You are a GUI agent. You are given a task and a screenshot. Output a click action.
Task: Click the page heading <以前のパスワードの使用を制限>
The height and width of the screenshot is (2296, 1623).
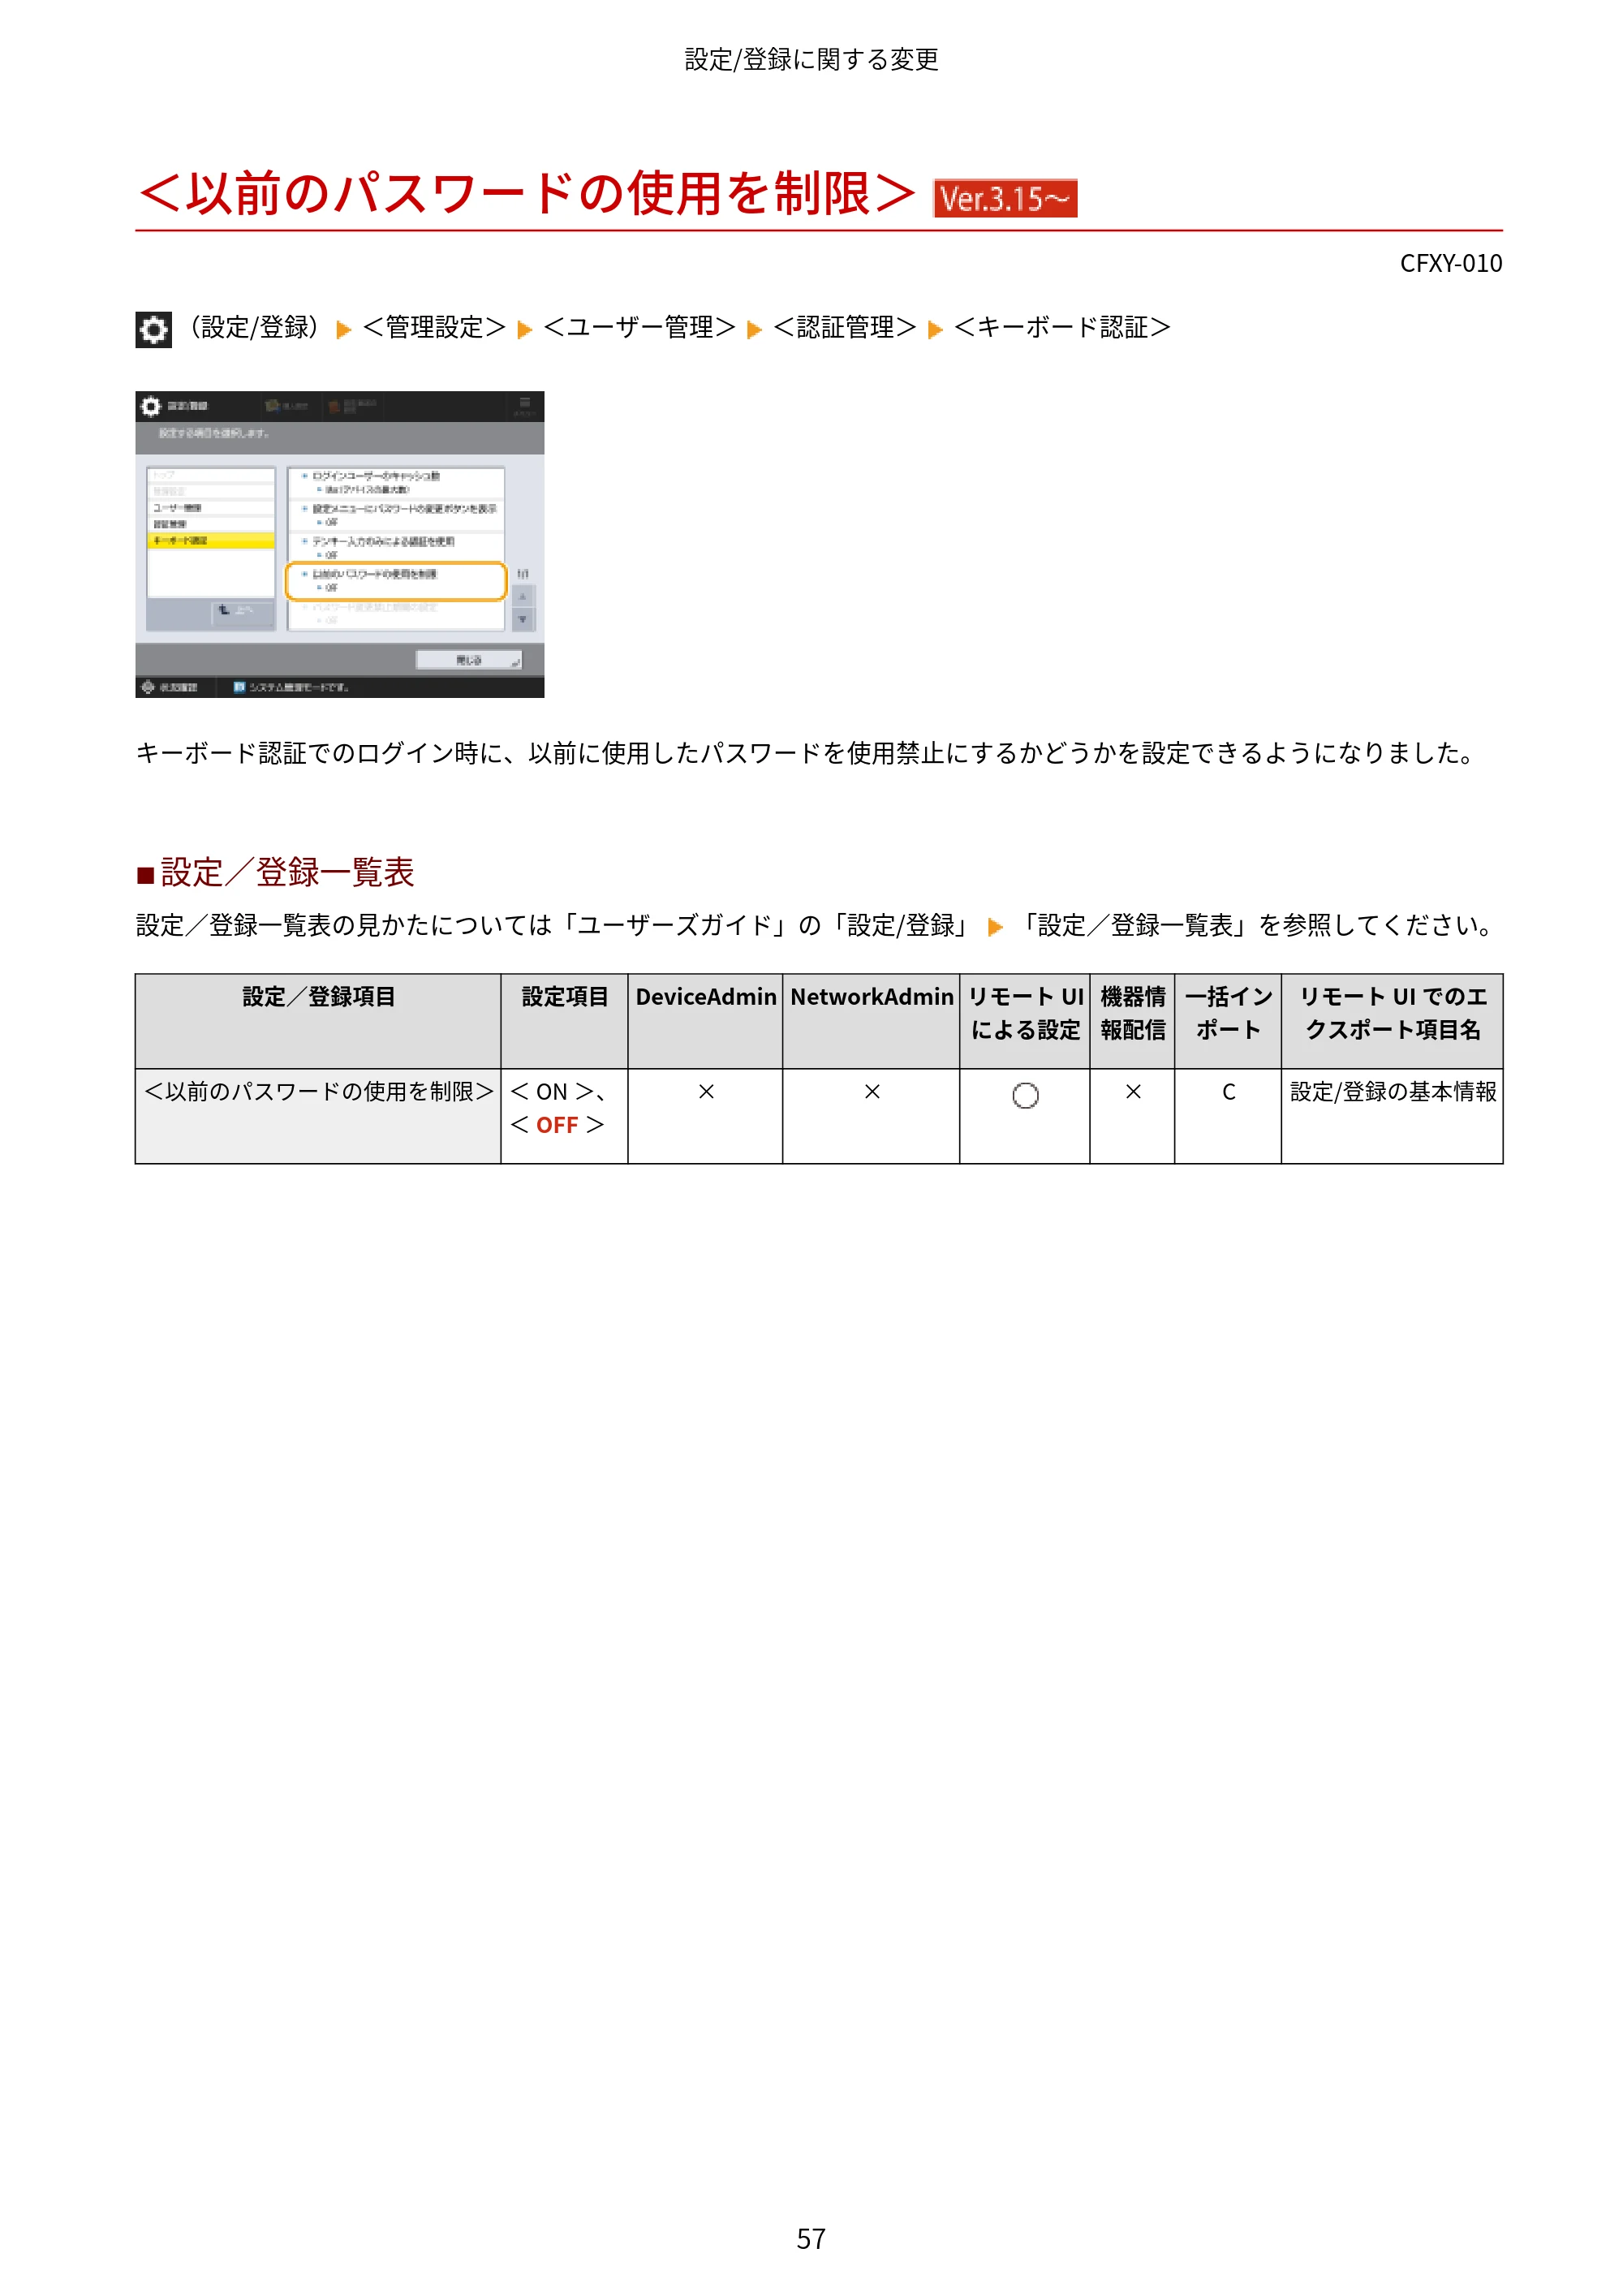click(526, 193)
